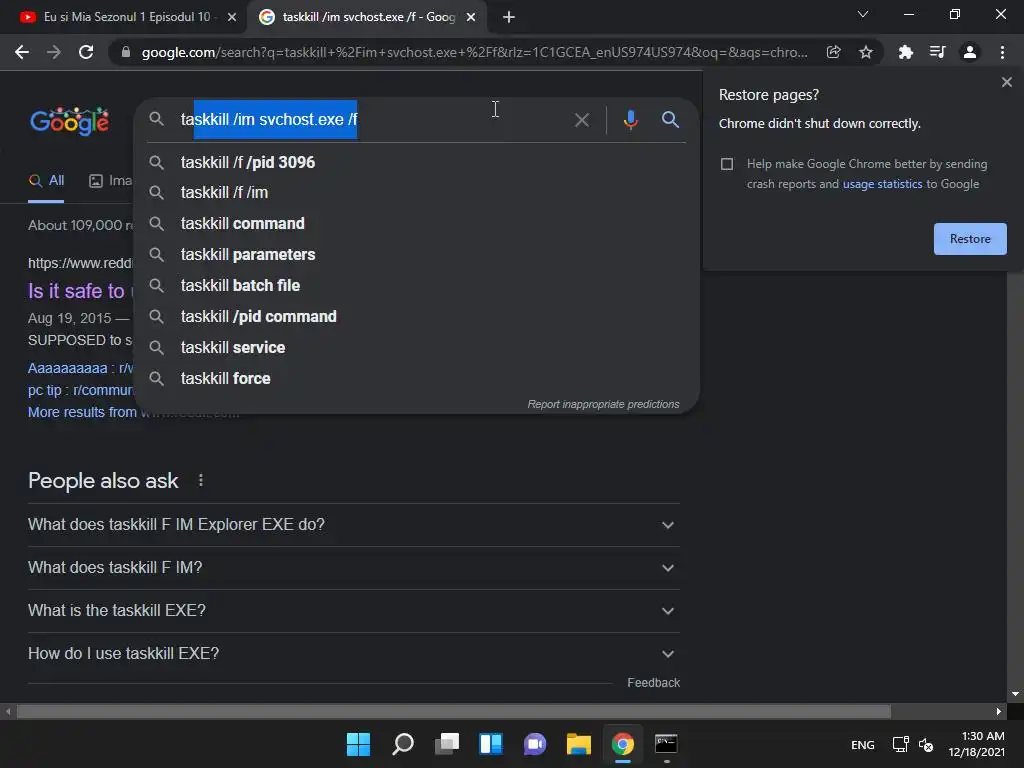Click into the Google search text field

372,120
